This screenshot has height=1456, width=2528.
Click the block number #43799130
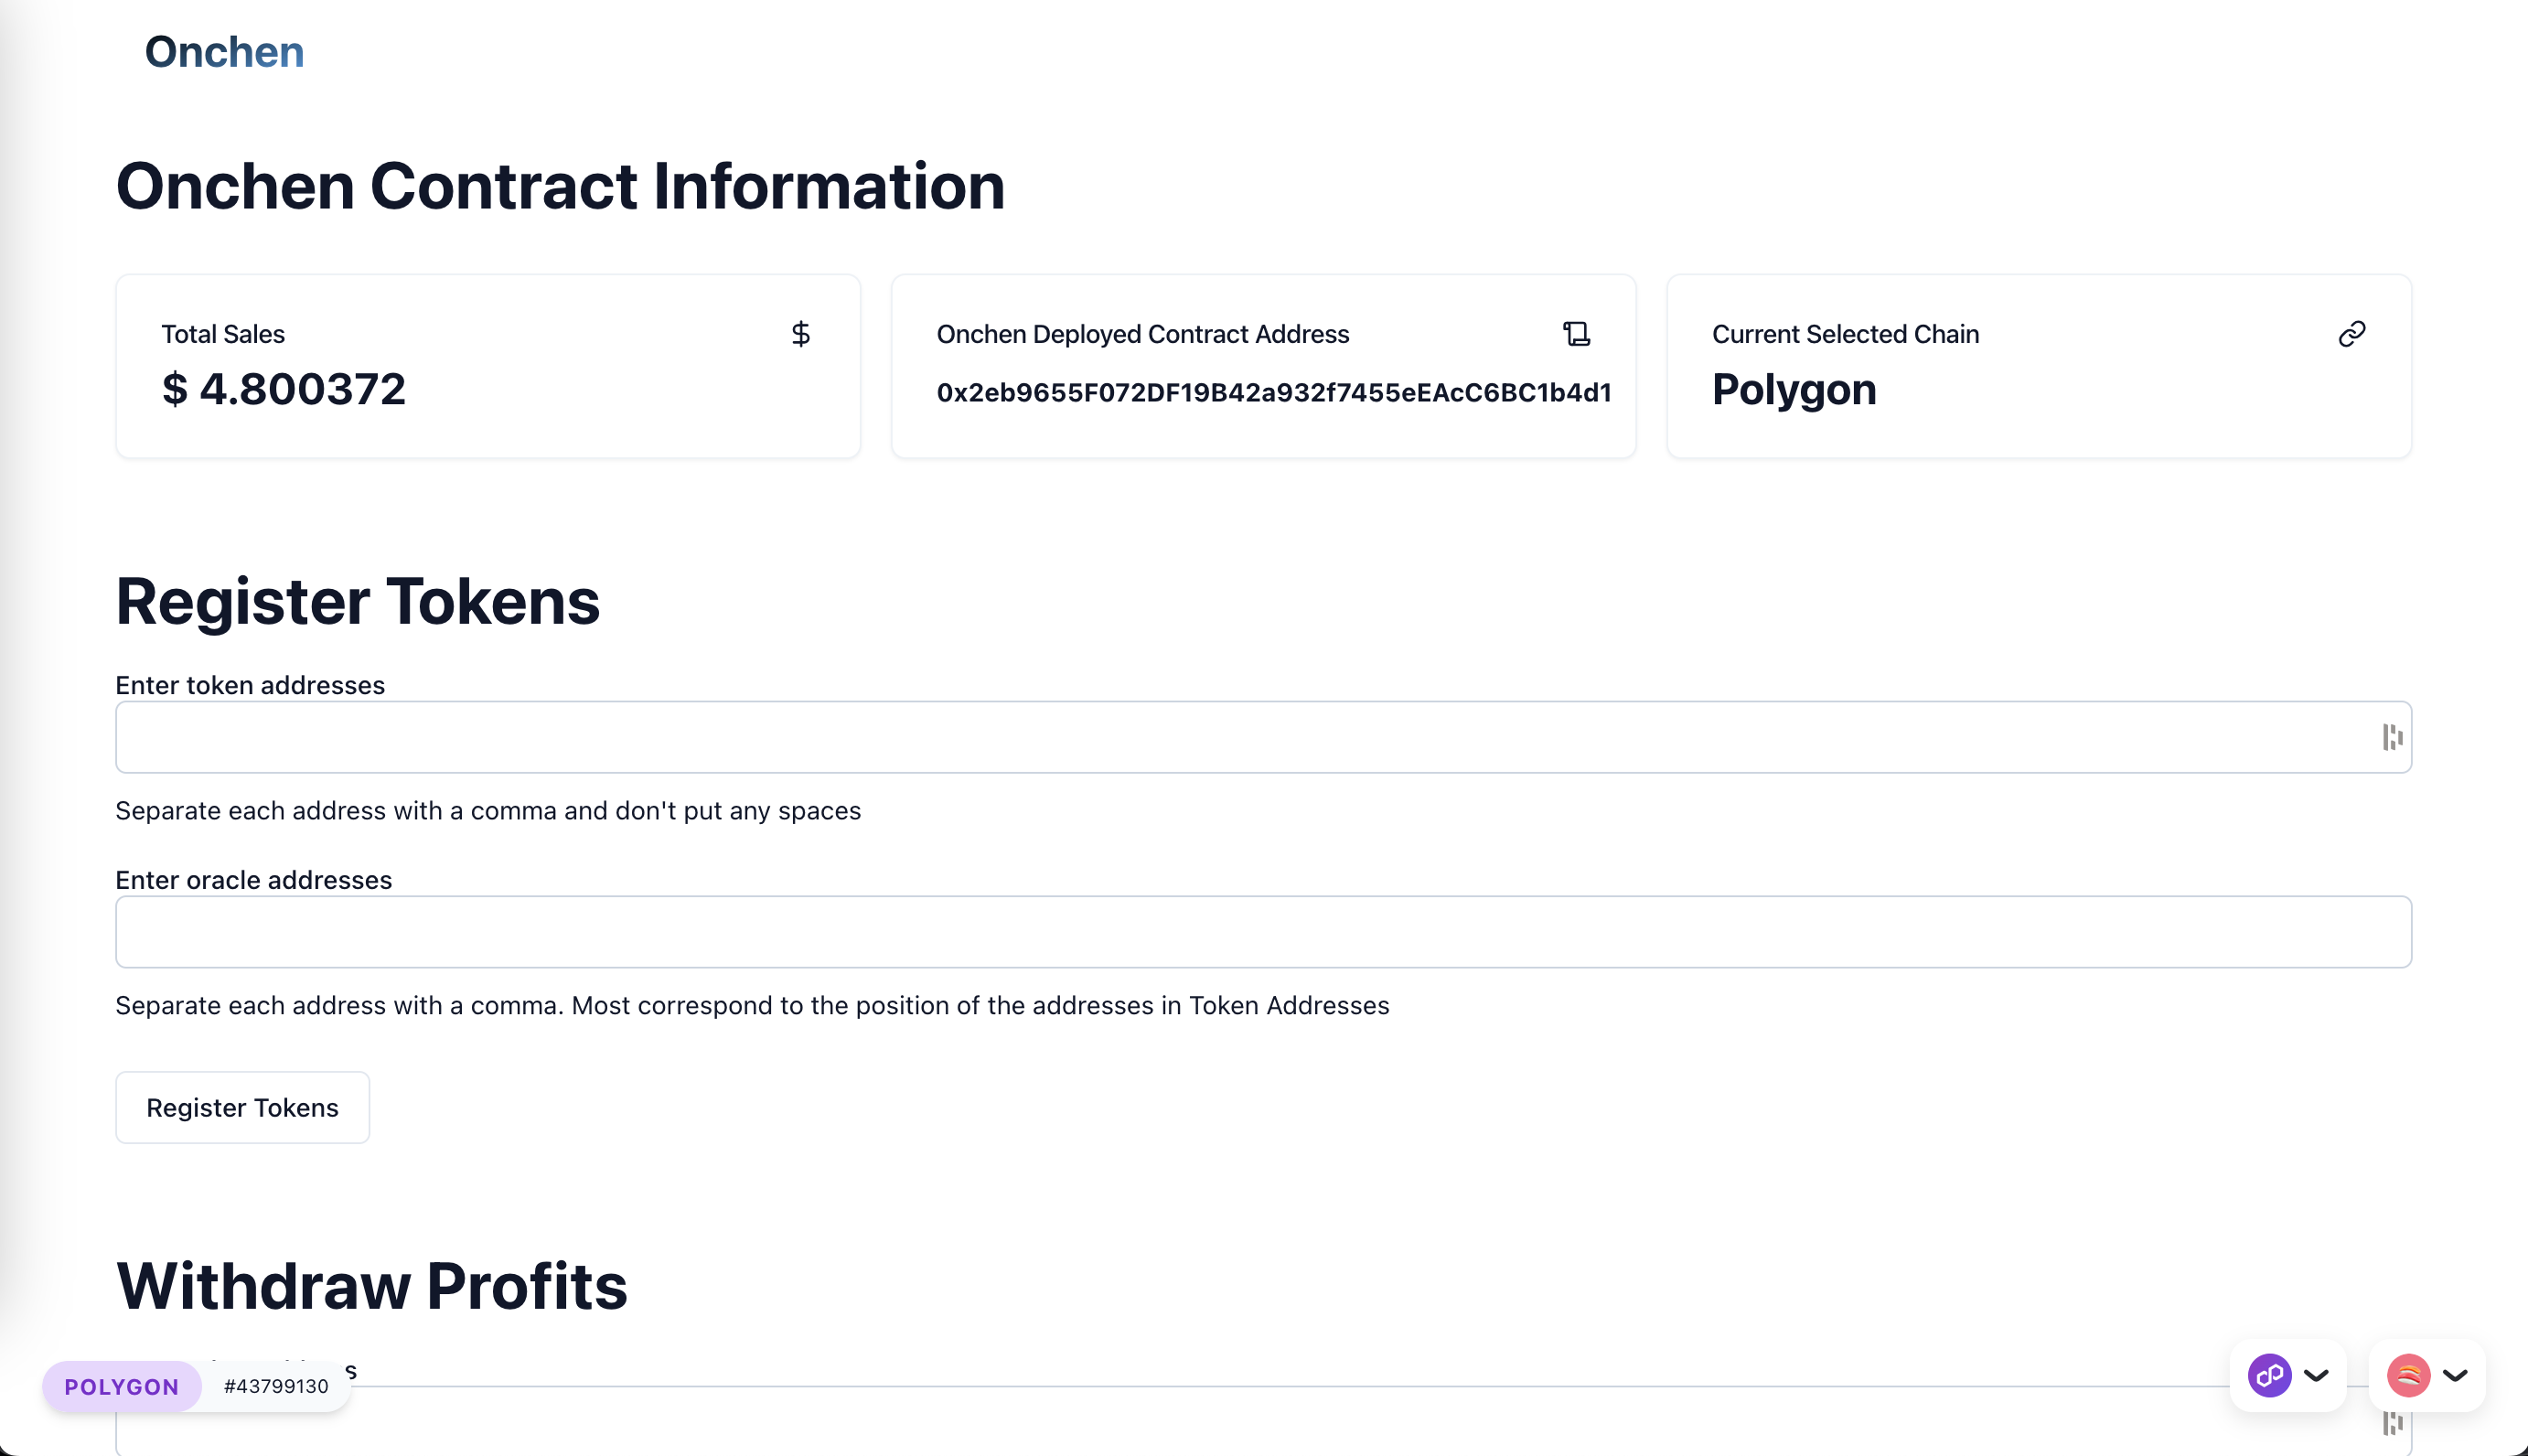click(276, 1386)
